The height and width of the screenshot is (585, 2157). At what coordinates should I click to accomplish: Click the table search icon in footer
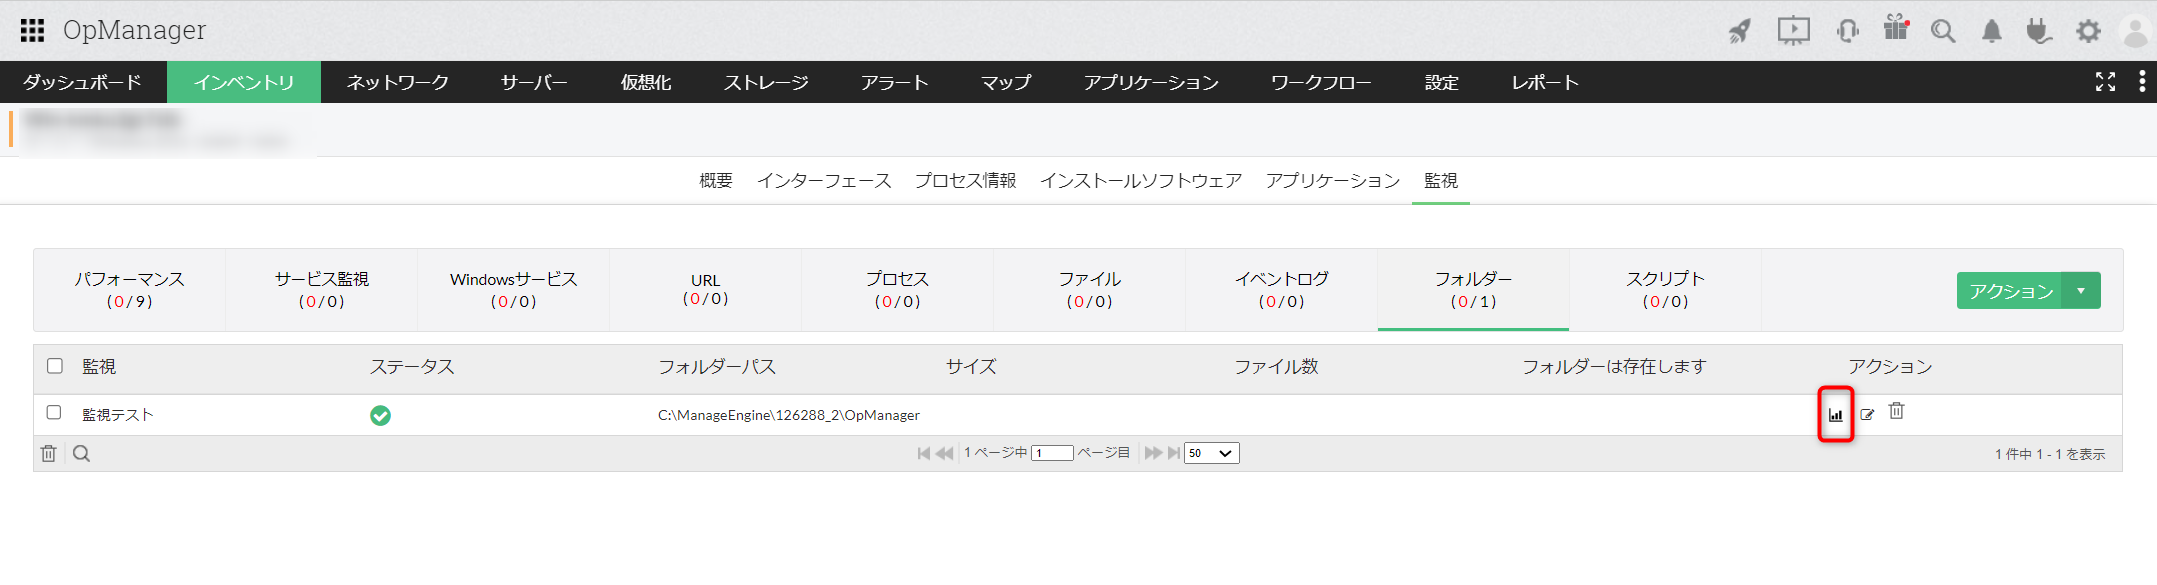pyautogui.click(x=82, y=453)
